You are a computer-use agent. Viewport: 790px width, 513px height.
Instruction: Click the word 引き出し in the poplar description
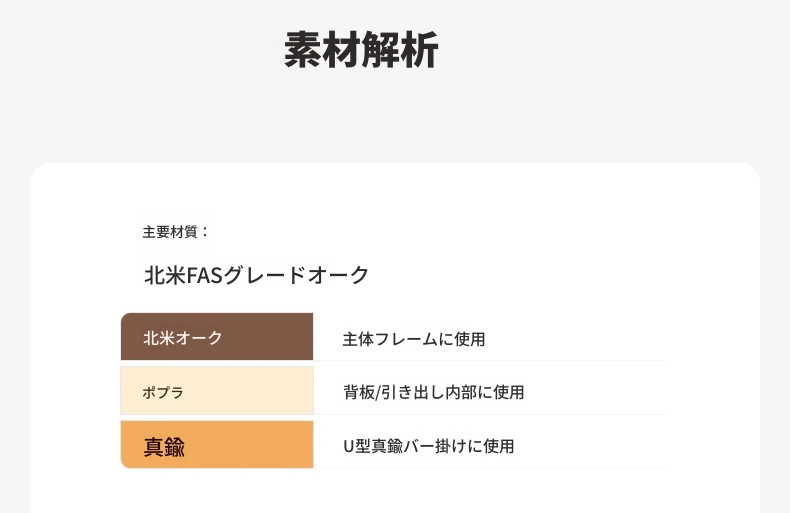[x=411, y=392]
